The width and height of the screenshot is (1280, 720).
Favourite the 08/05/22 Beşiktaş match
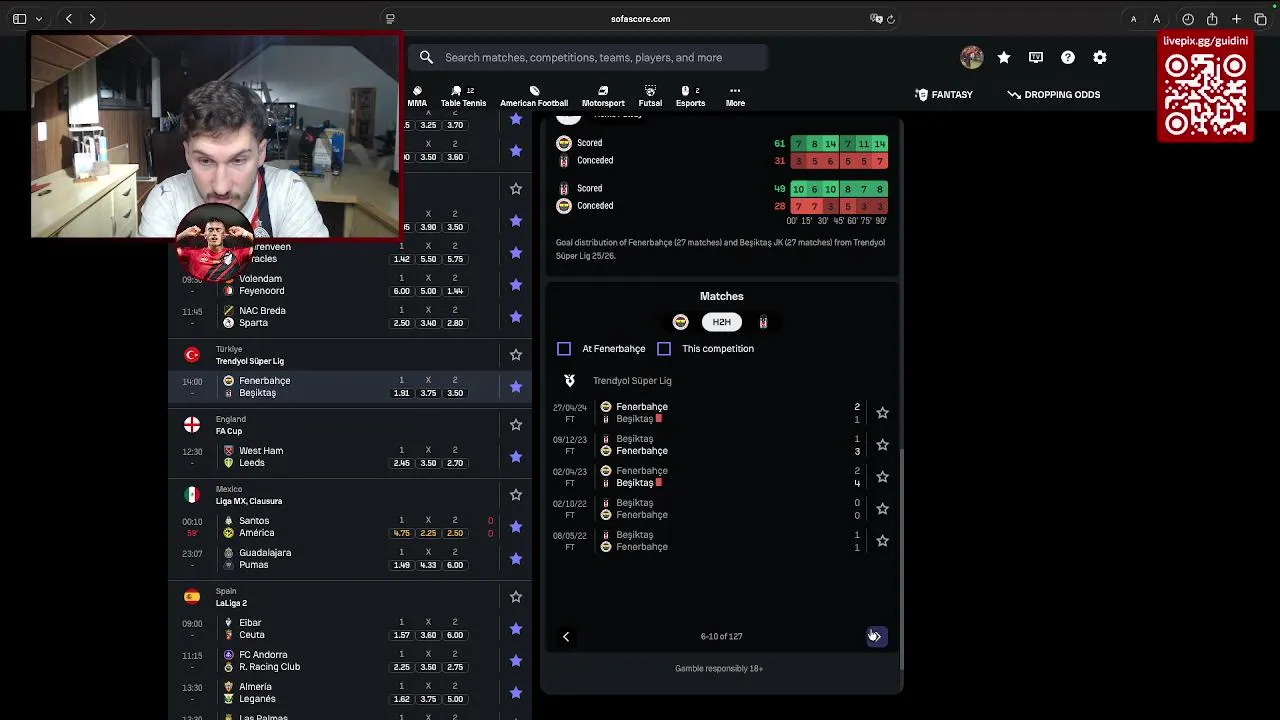tap(882, 541)
